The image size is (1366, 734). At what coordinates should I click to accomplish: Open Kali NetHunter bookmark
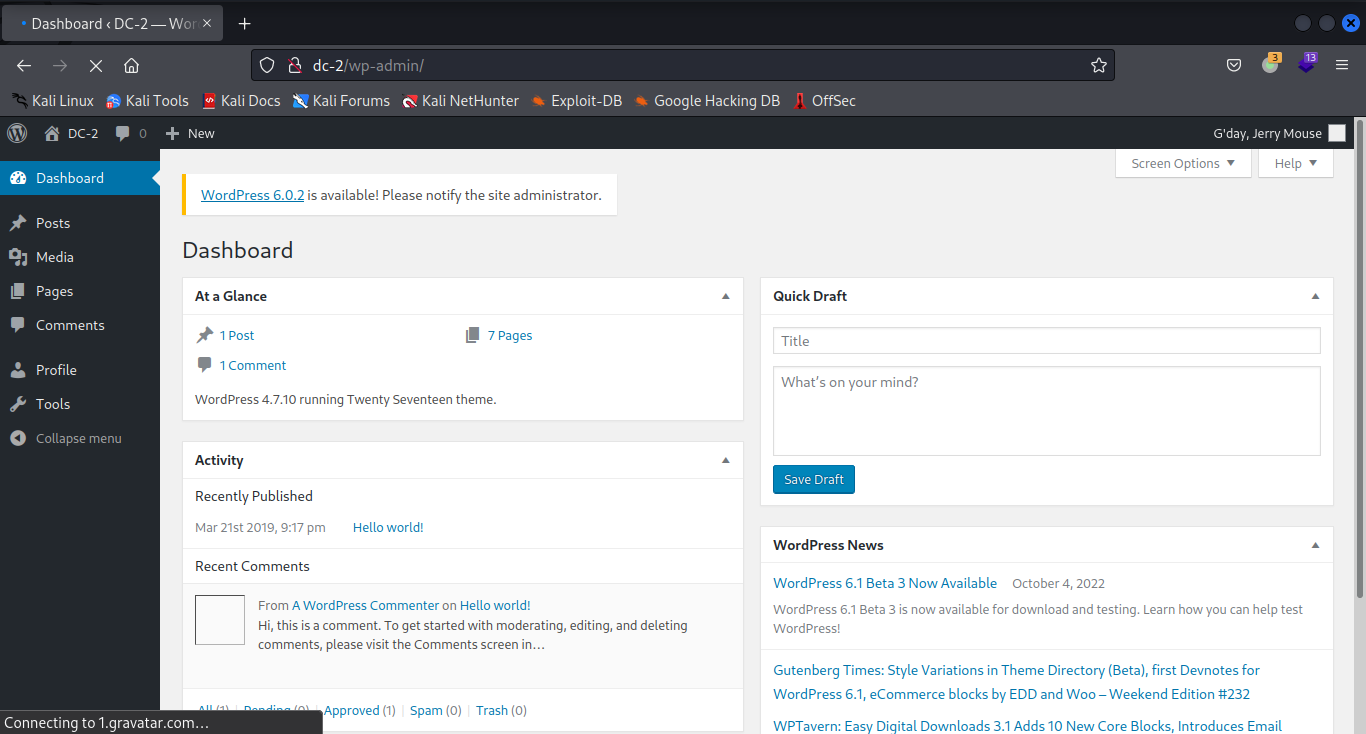click(460, 100)
